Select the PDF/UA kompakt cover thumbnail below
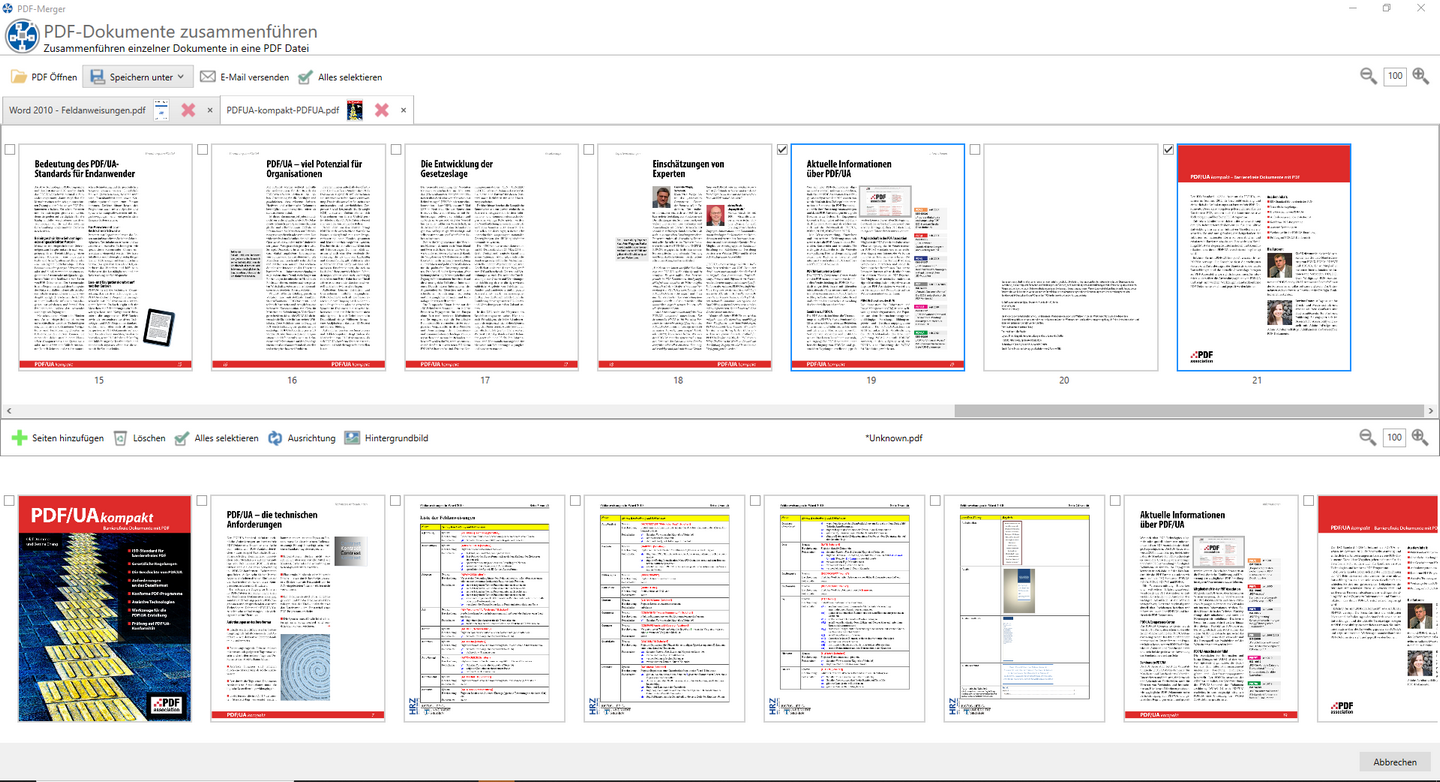The height and width of the screenshot is (782, 1440). 105,608
